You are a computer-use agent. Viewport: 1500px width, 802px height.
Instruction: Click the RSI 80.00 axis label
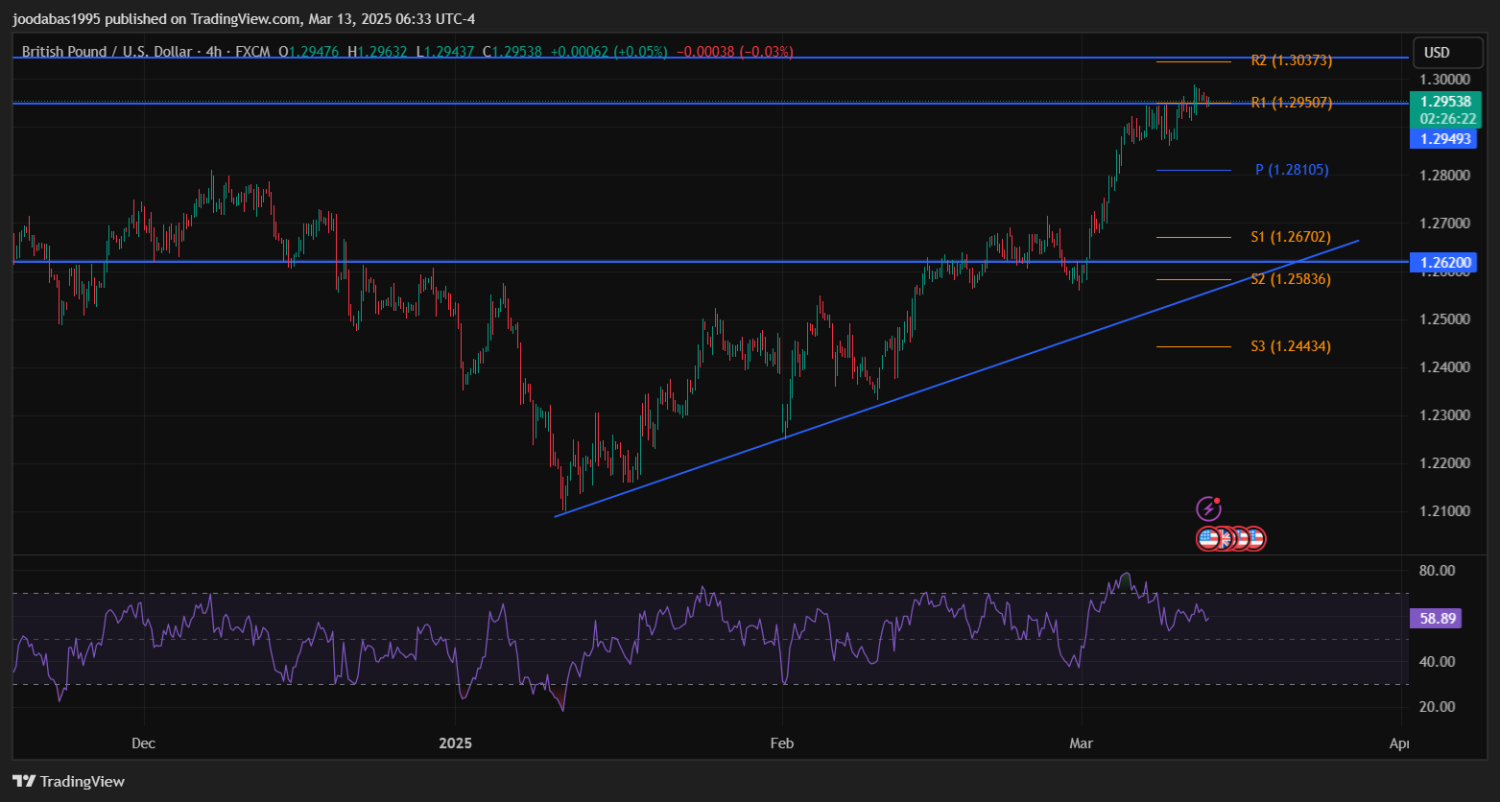coord(1436,570)
